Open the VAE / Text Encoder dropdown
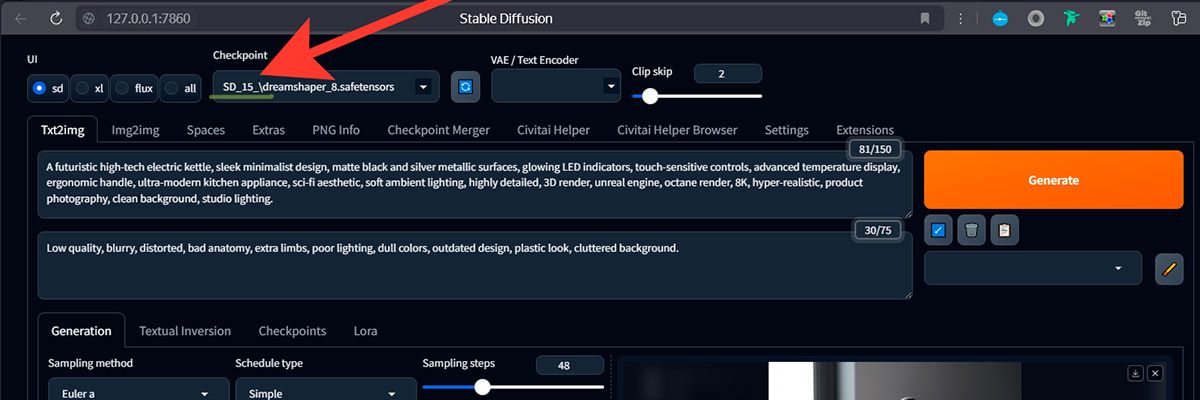Screen dimensions: 1200x400 coord(556,87)
